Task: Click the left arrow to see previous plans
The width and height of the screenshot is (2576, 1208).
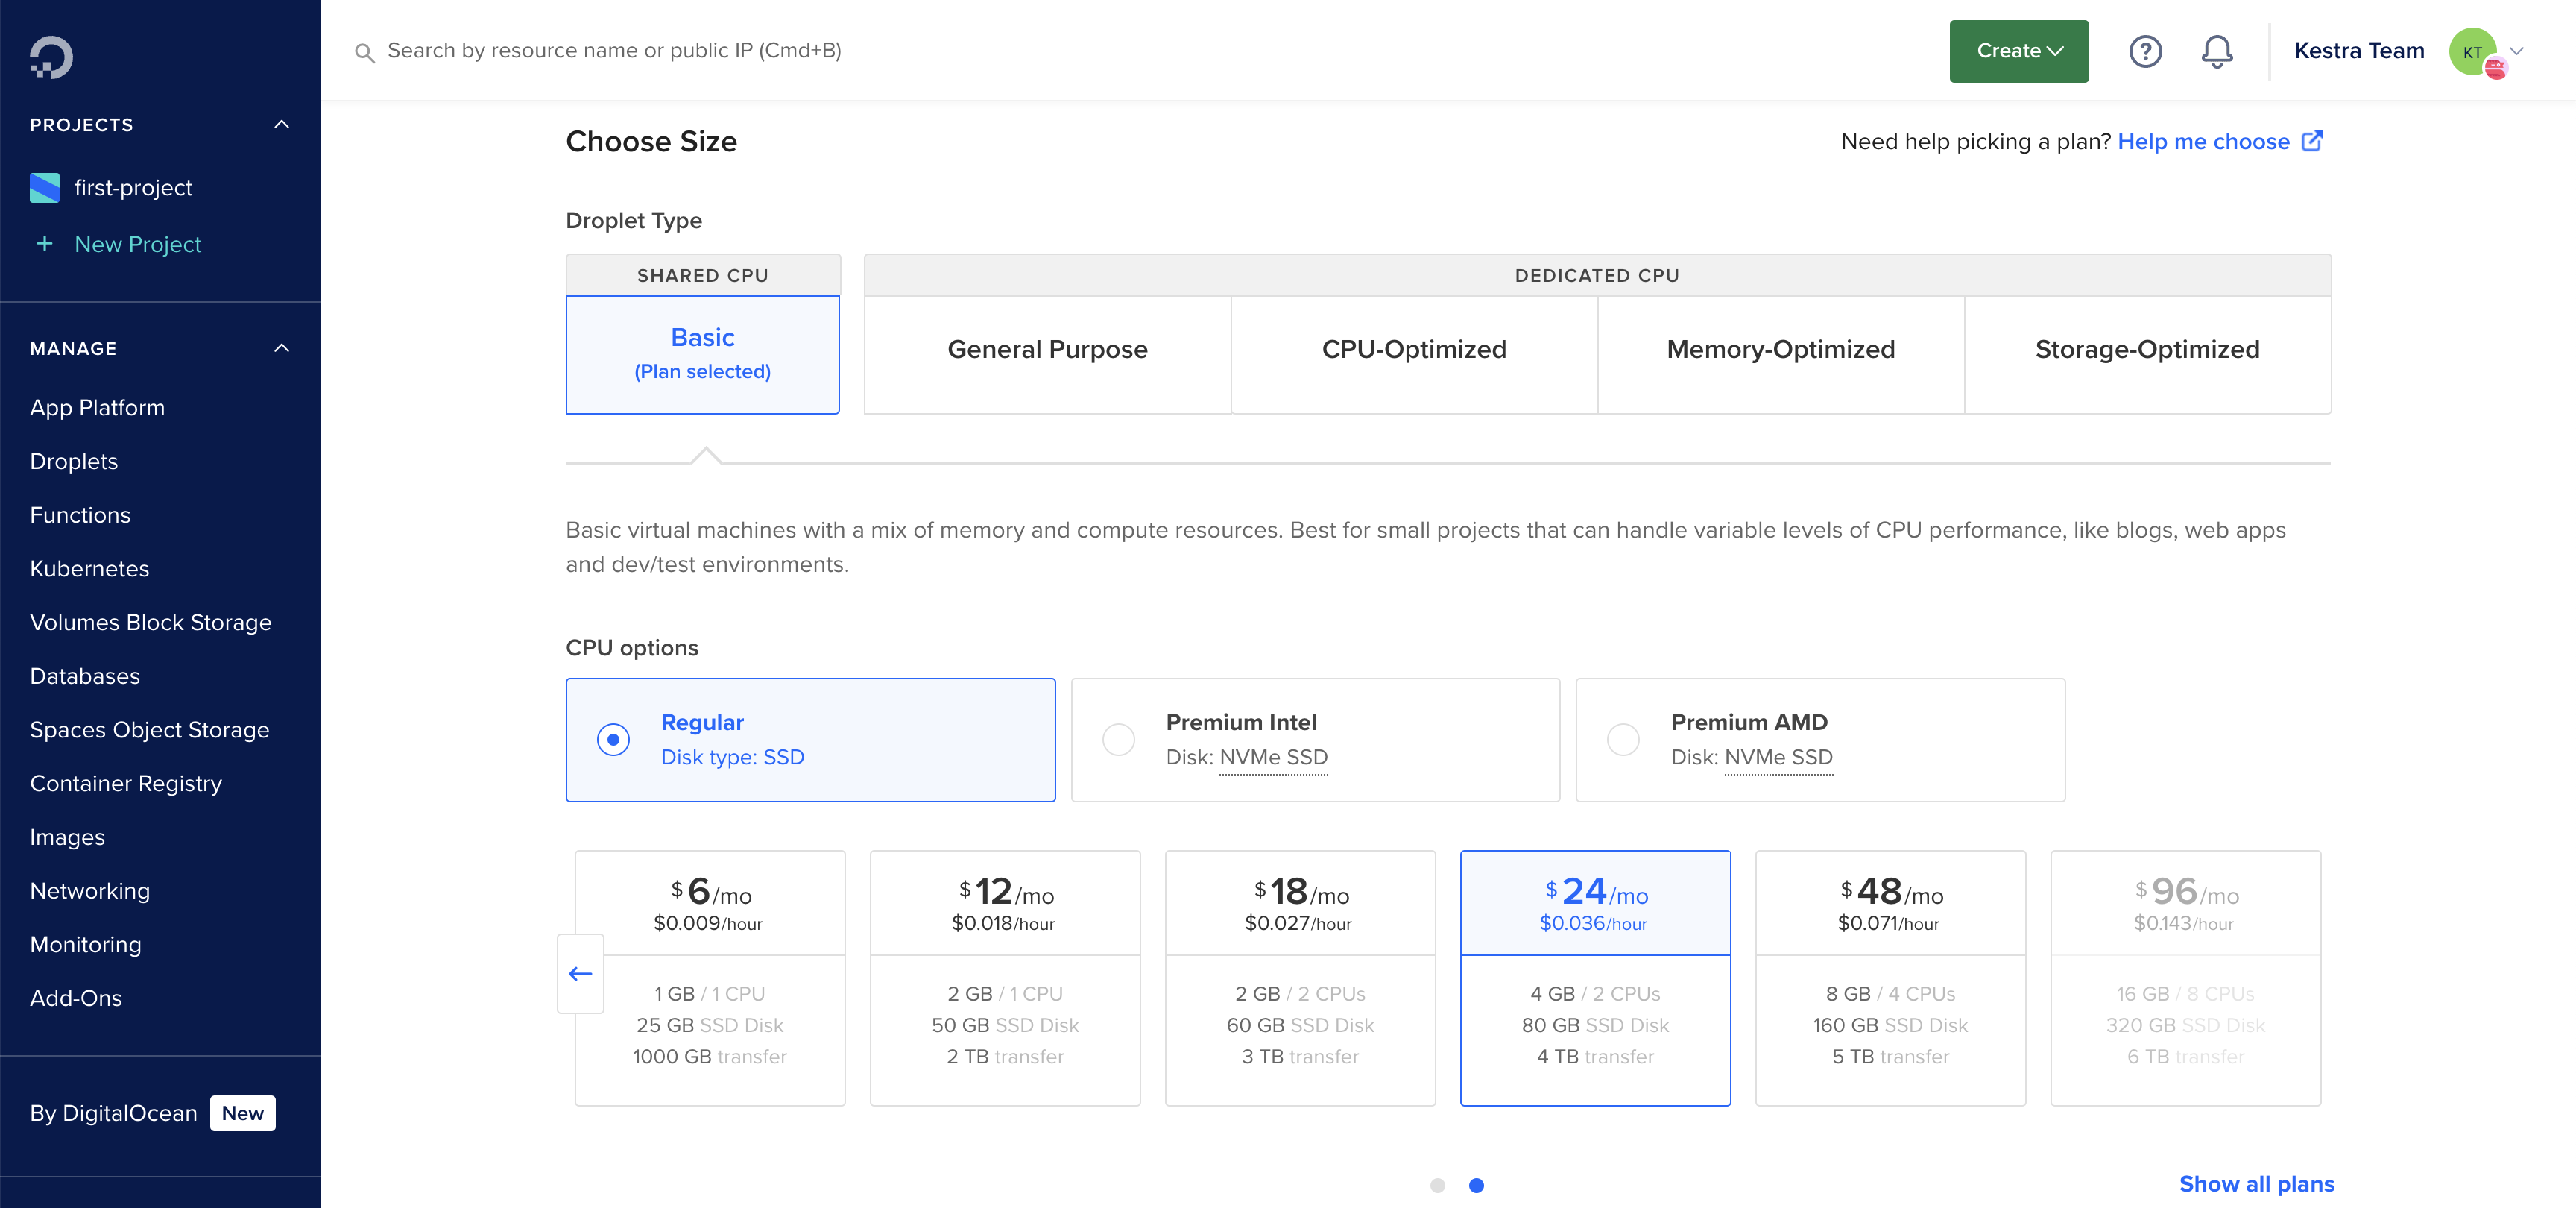Action: point(580,973)
